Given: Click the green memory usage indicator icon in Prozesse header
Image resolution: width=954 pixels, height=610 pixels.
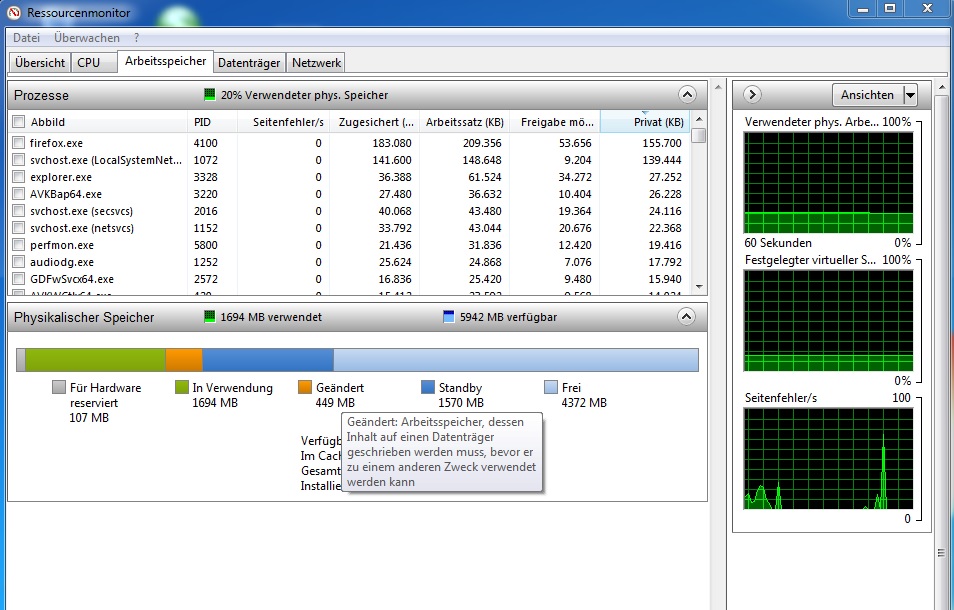Looking at the screenshot, I should (x=209, y=94).
